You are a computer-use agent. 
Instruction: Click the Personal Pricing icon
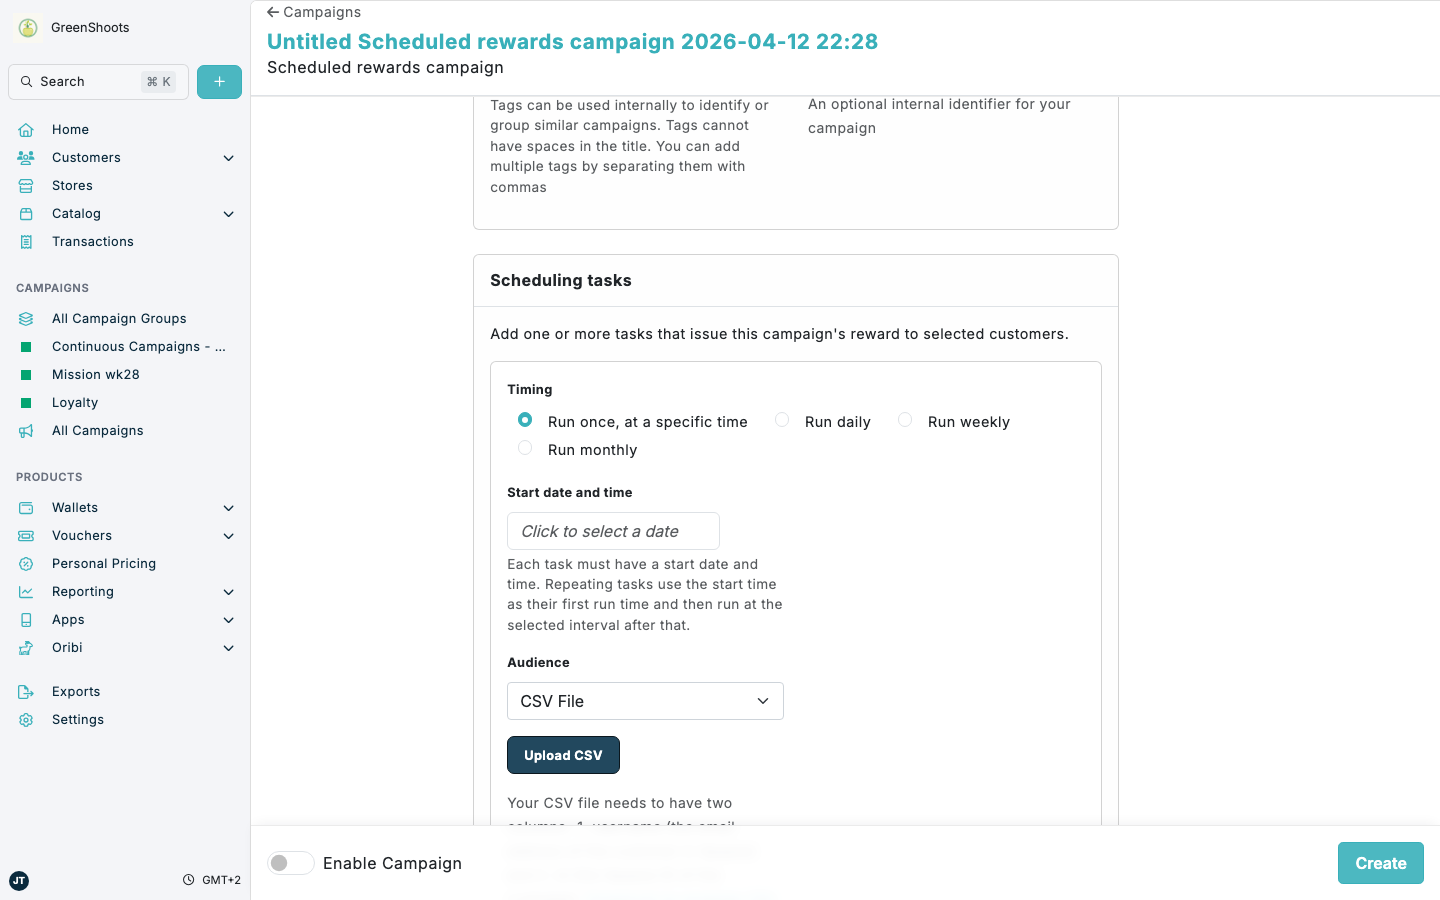point(25,563)
